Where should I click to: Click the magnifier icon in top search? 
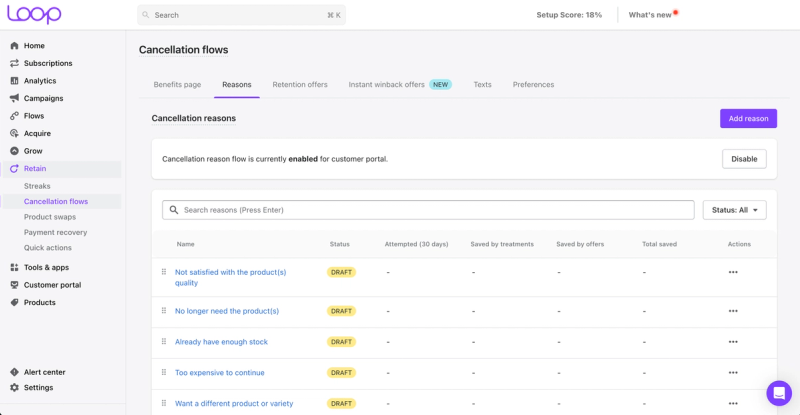(x=146, y=15)
